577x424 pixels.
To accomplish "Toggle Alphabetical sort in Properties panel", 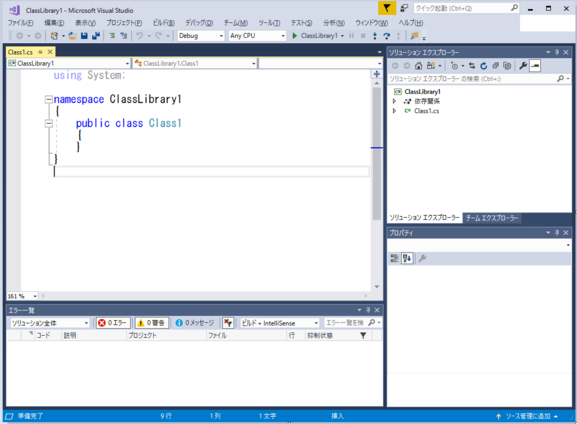I will tap(407, 258).
